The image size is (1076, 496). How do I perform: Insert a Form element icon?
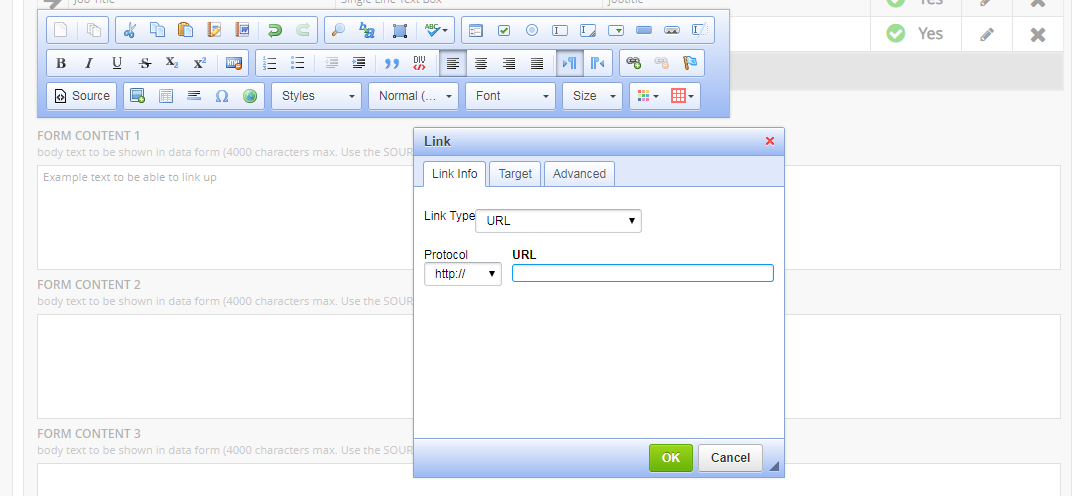click(476, 30)
